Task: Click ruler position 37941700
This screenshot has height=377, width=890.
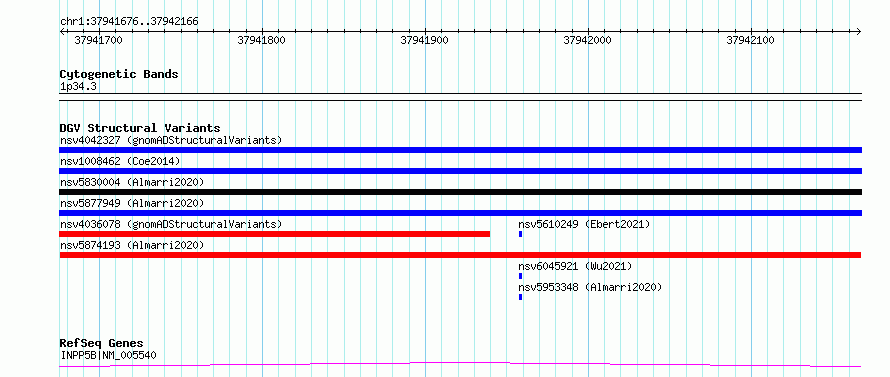Action: click(x=98, y=40)
